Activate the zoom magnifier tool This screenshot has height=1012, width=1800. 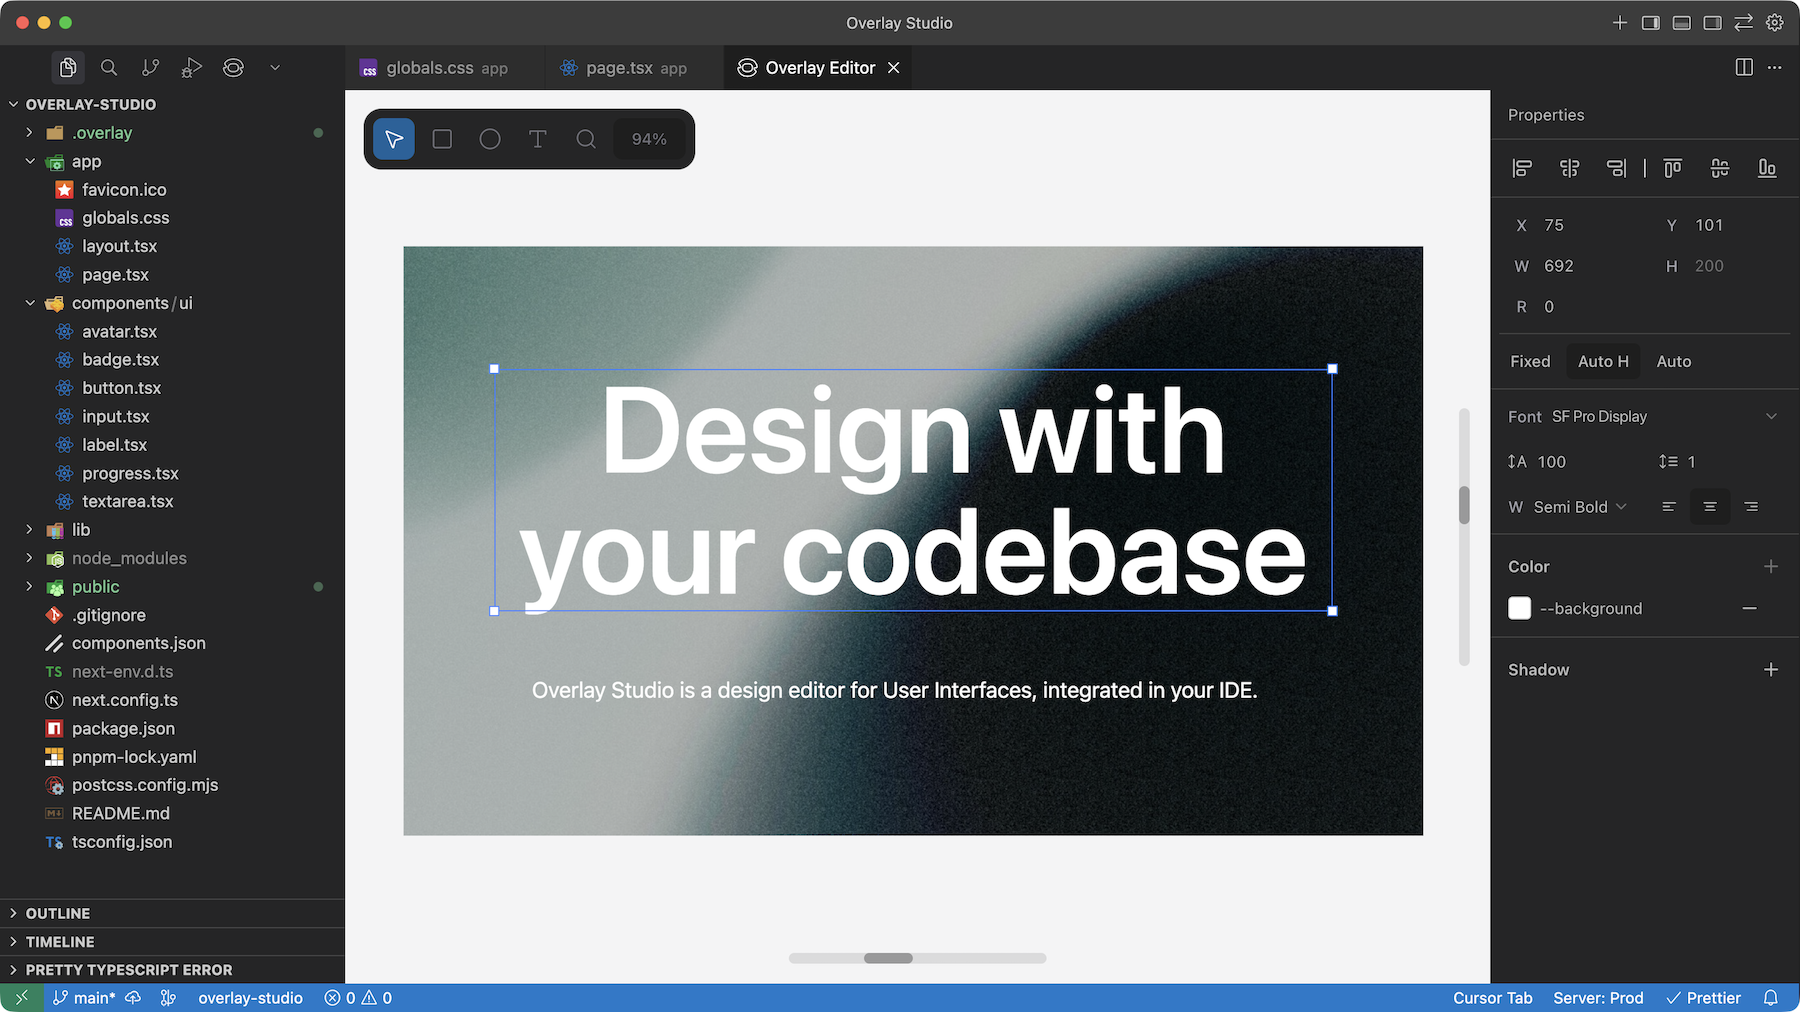[586, 139]
